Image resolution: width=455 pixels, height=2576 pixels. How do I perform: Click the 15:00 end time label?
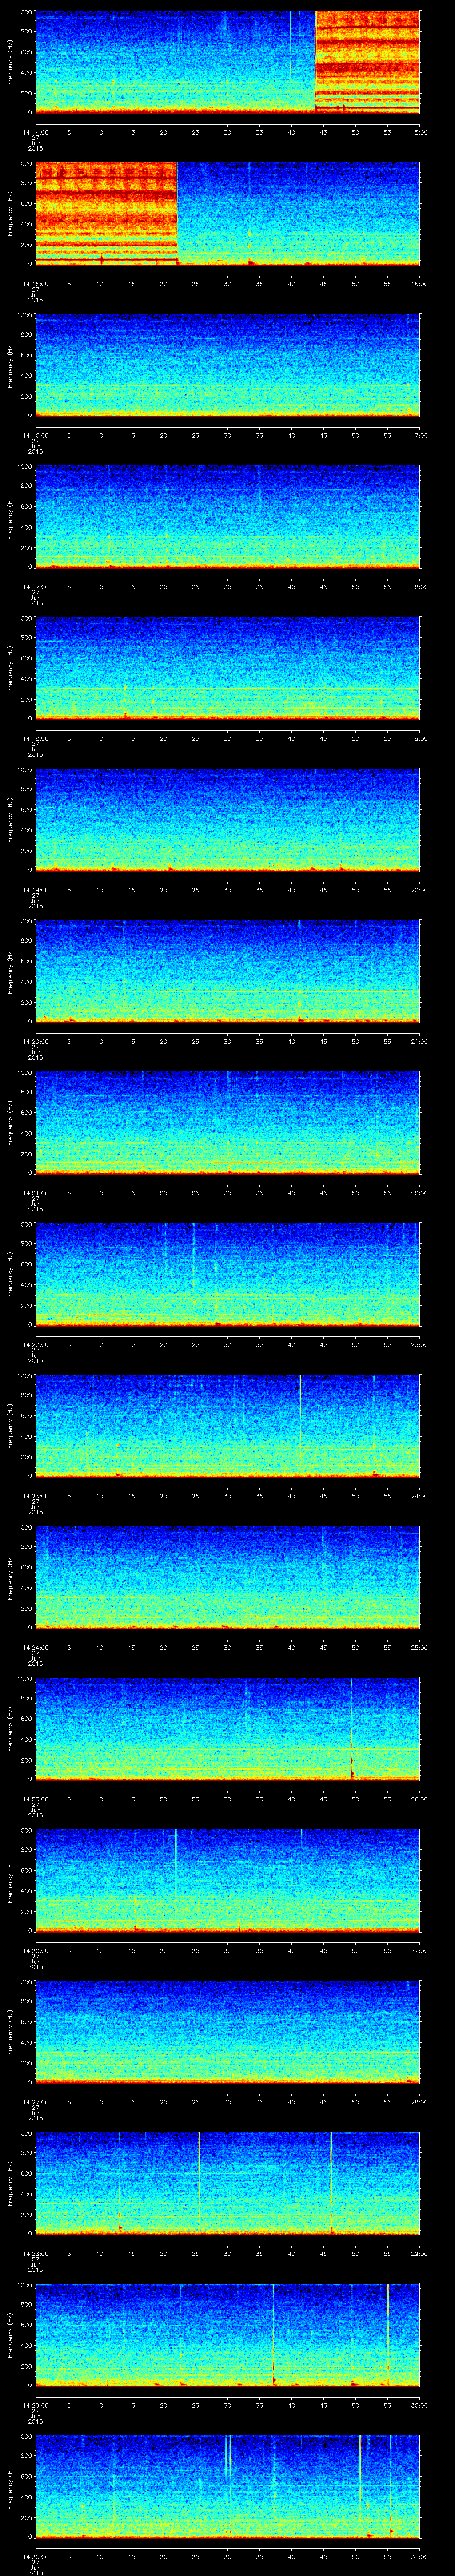420,131
